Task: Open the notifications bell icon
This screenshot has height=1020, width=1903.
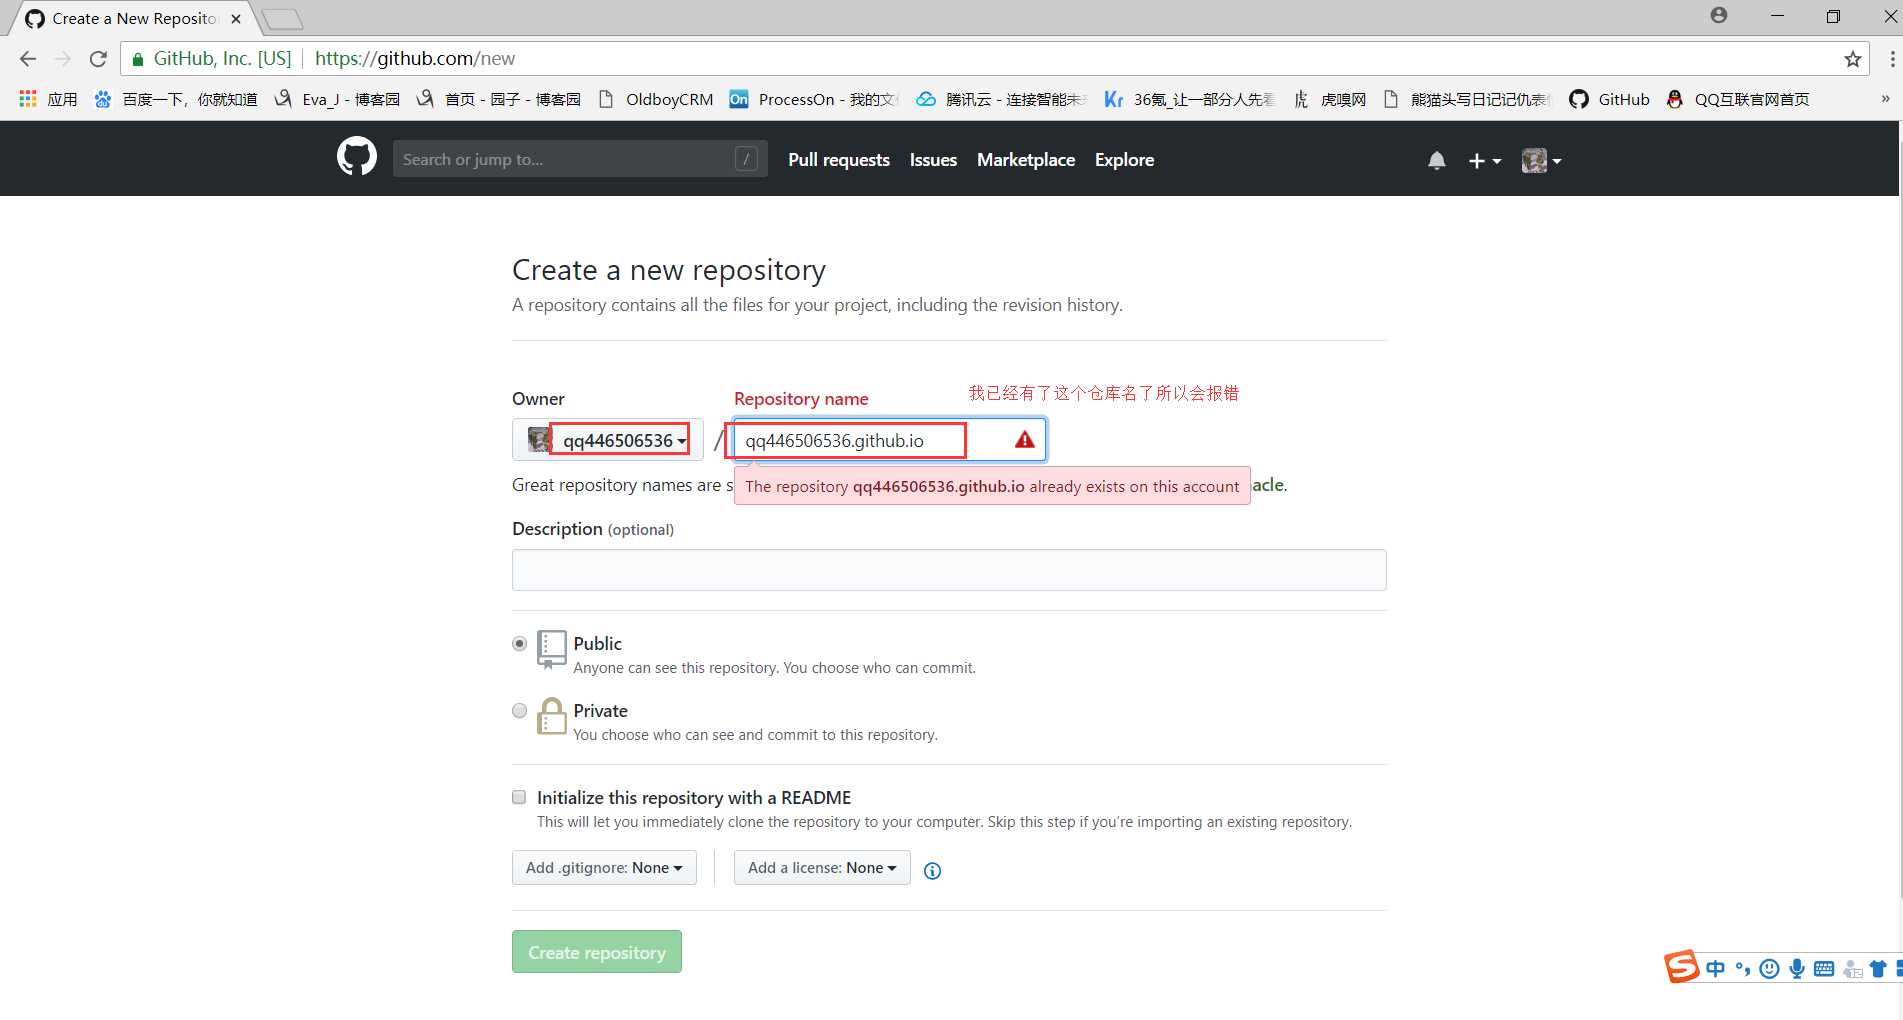Action: (1437, 160)
